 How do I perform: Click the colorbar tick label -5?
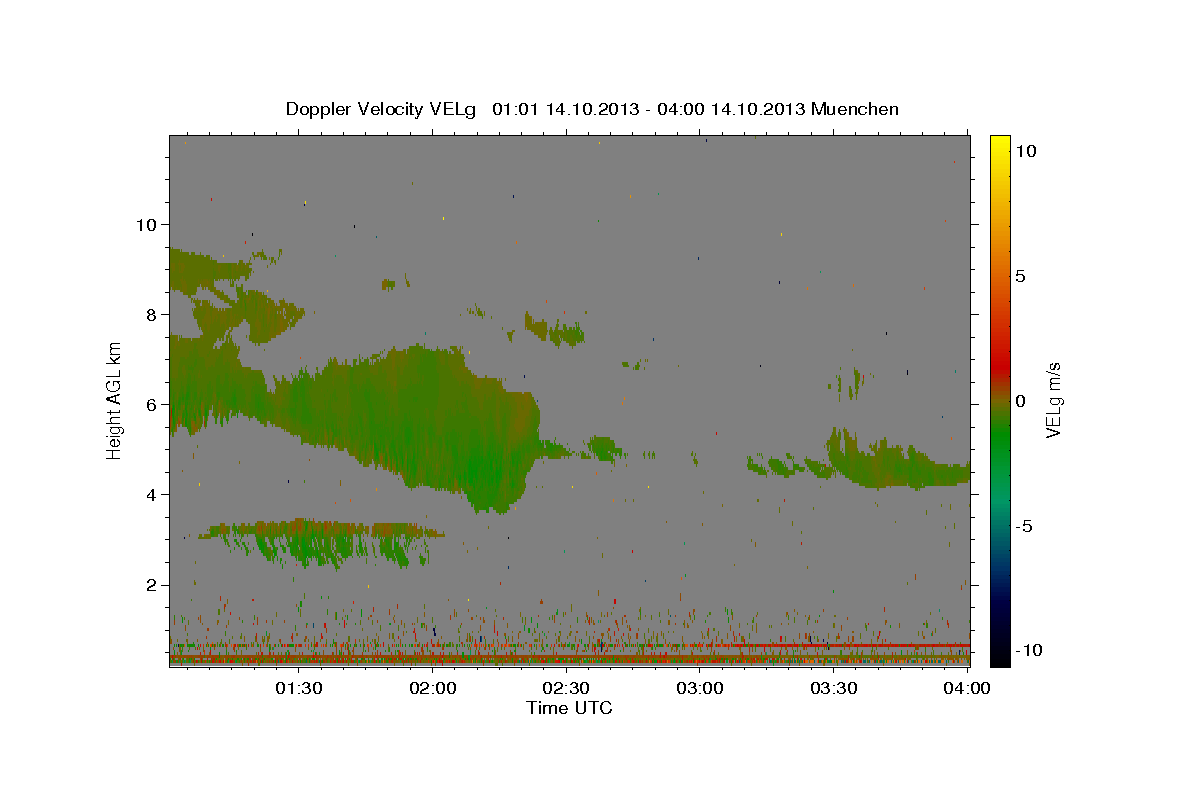click(1025, 525)
